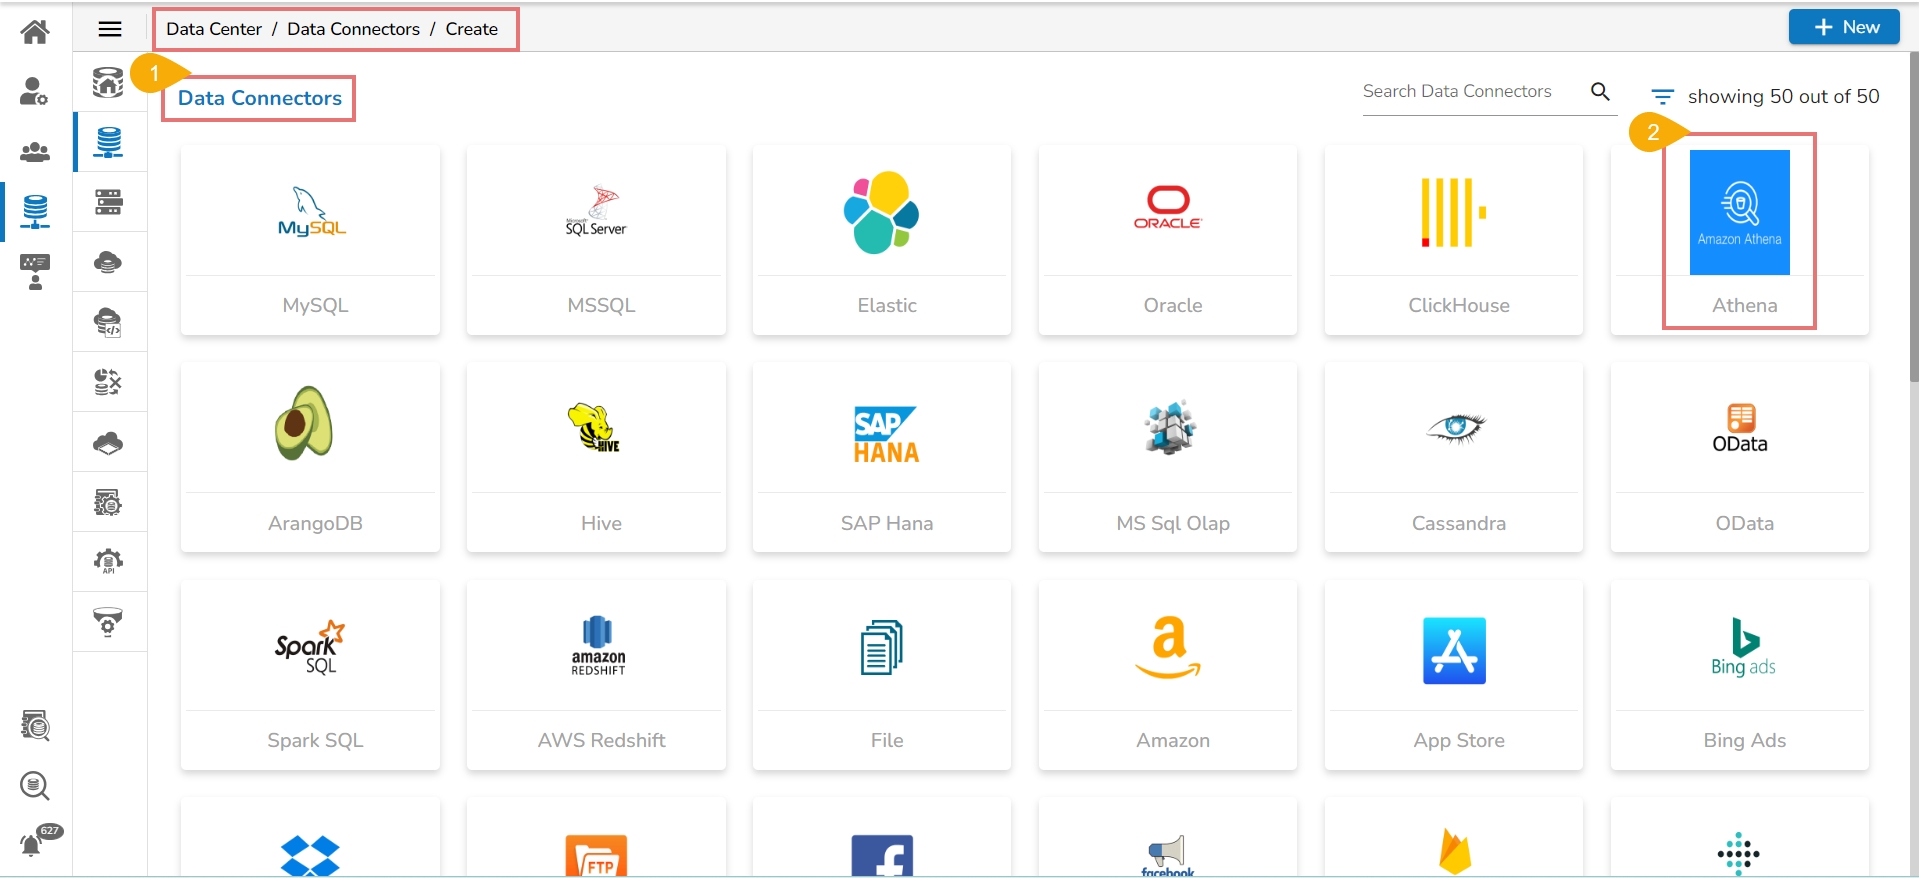The height and width of the screenshot is (878, 1919).
Task: Pick the Hive connector
Action: 596,457
